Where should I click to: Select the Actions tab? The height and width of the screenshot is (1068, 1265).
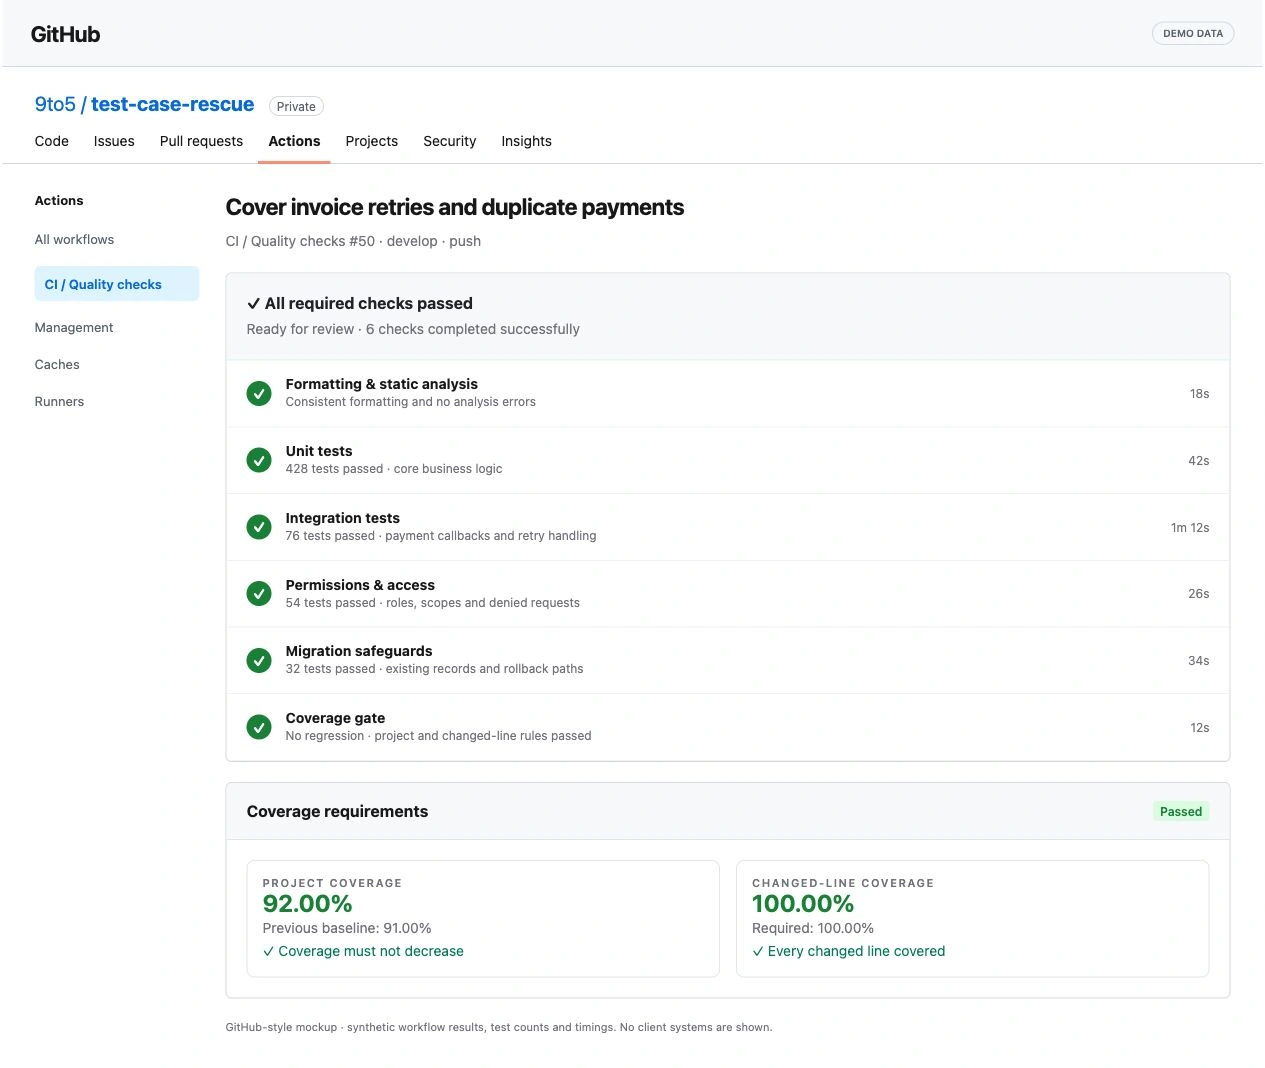click(294, 141)
